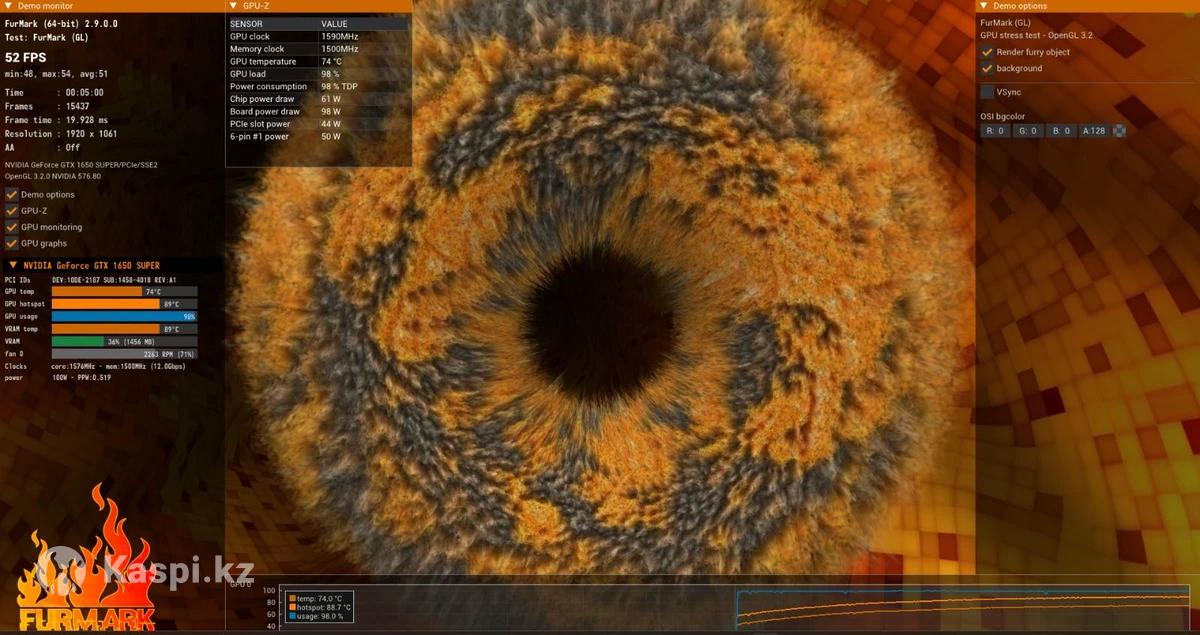Click the A:128 alpha value field
The width and height of the screenshot is (1200, 635).
pyautogui.click(x=1094, y=131)
